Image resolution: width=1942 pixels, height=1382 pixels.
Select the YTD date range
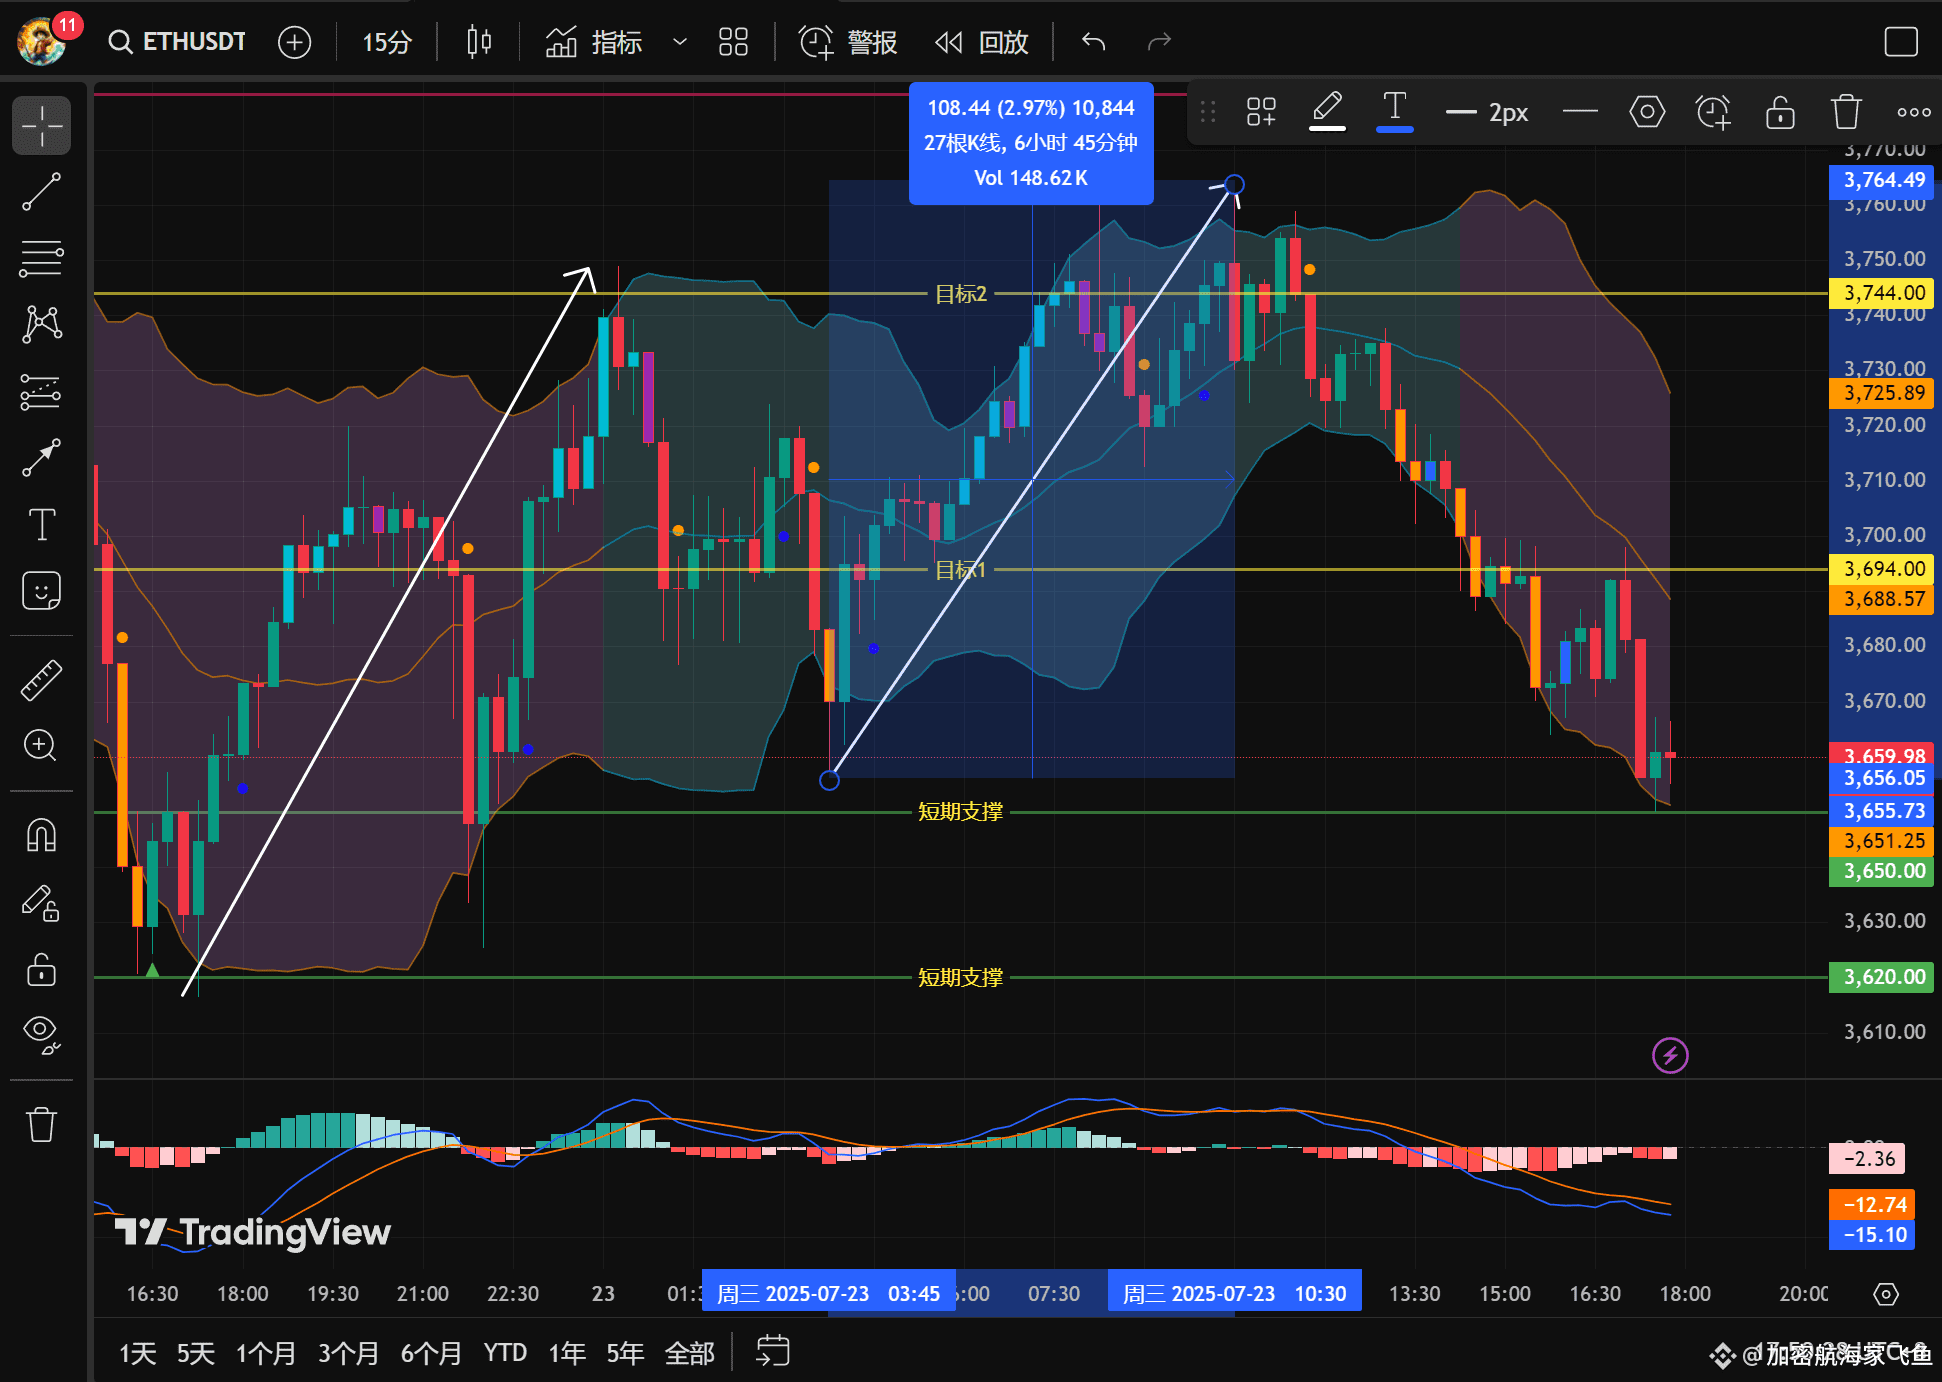(505, 1353)
